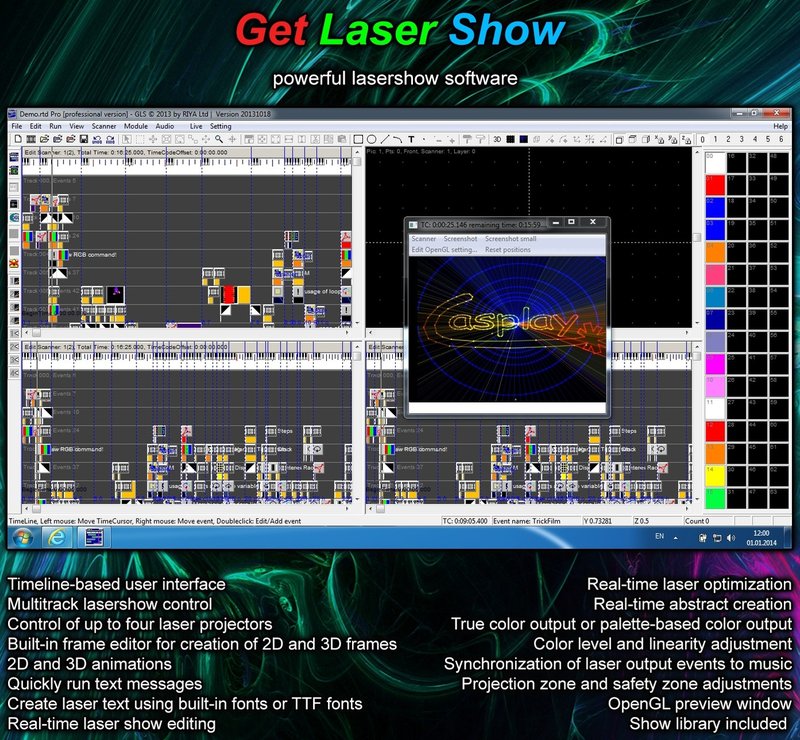Pick the green palette swatch
The width and height of the screenshot is (800, 740).
coord(715,498)
